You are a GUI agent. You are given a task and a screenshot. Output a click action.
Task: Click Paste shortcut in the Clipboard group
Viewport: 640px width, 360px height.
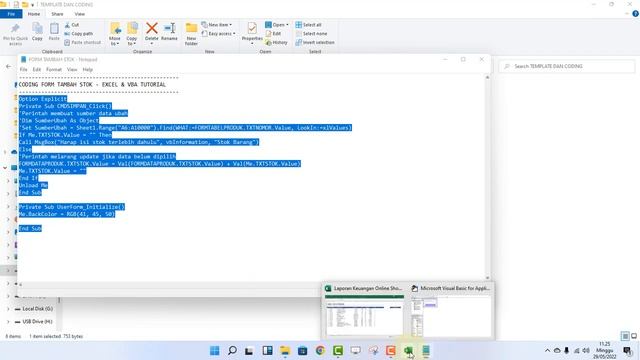(x=82, y=42)
